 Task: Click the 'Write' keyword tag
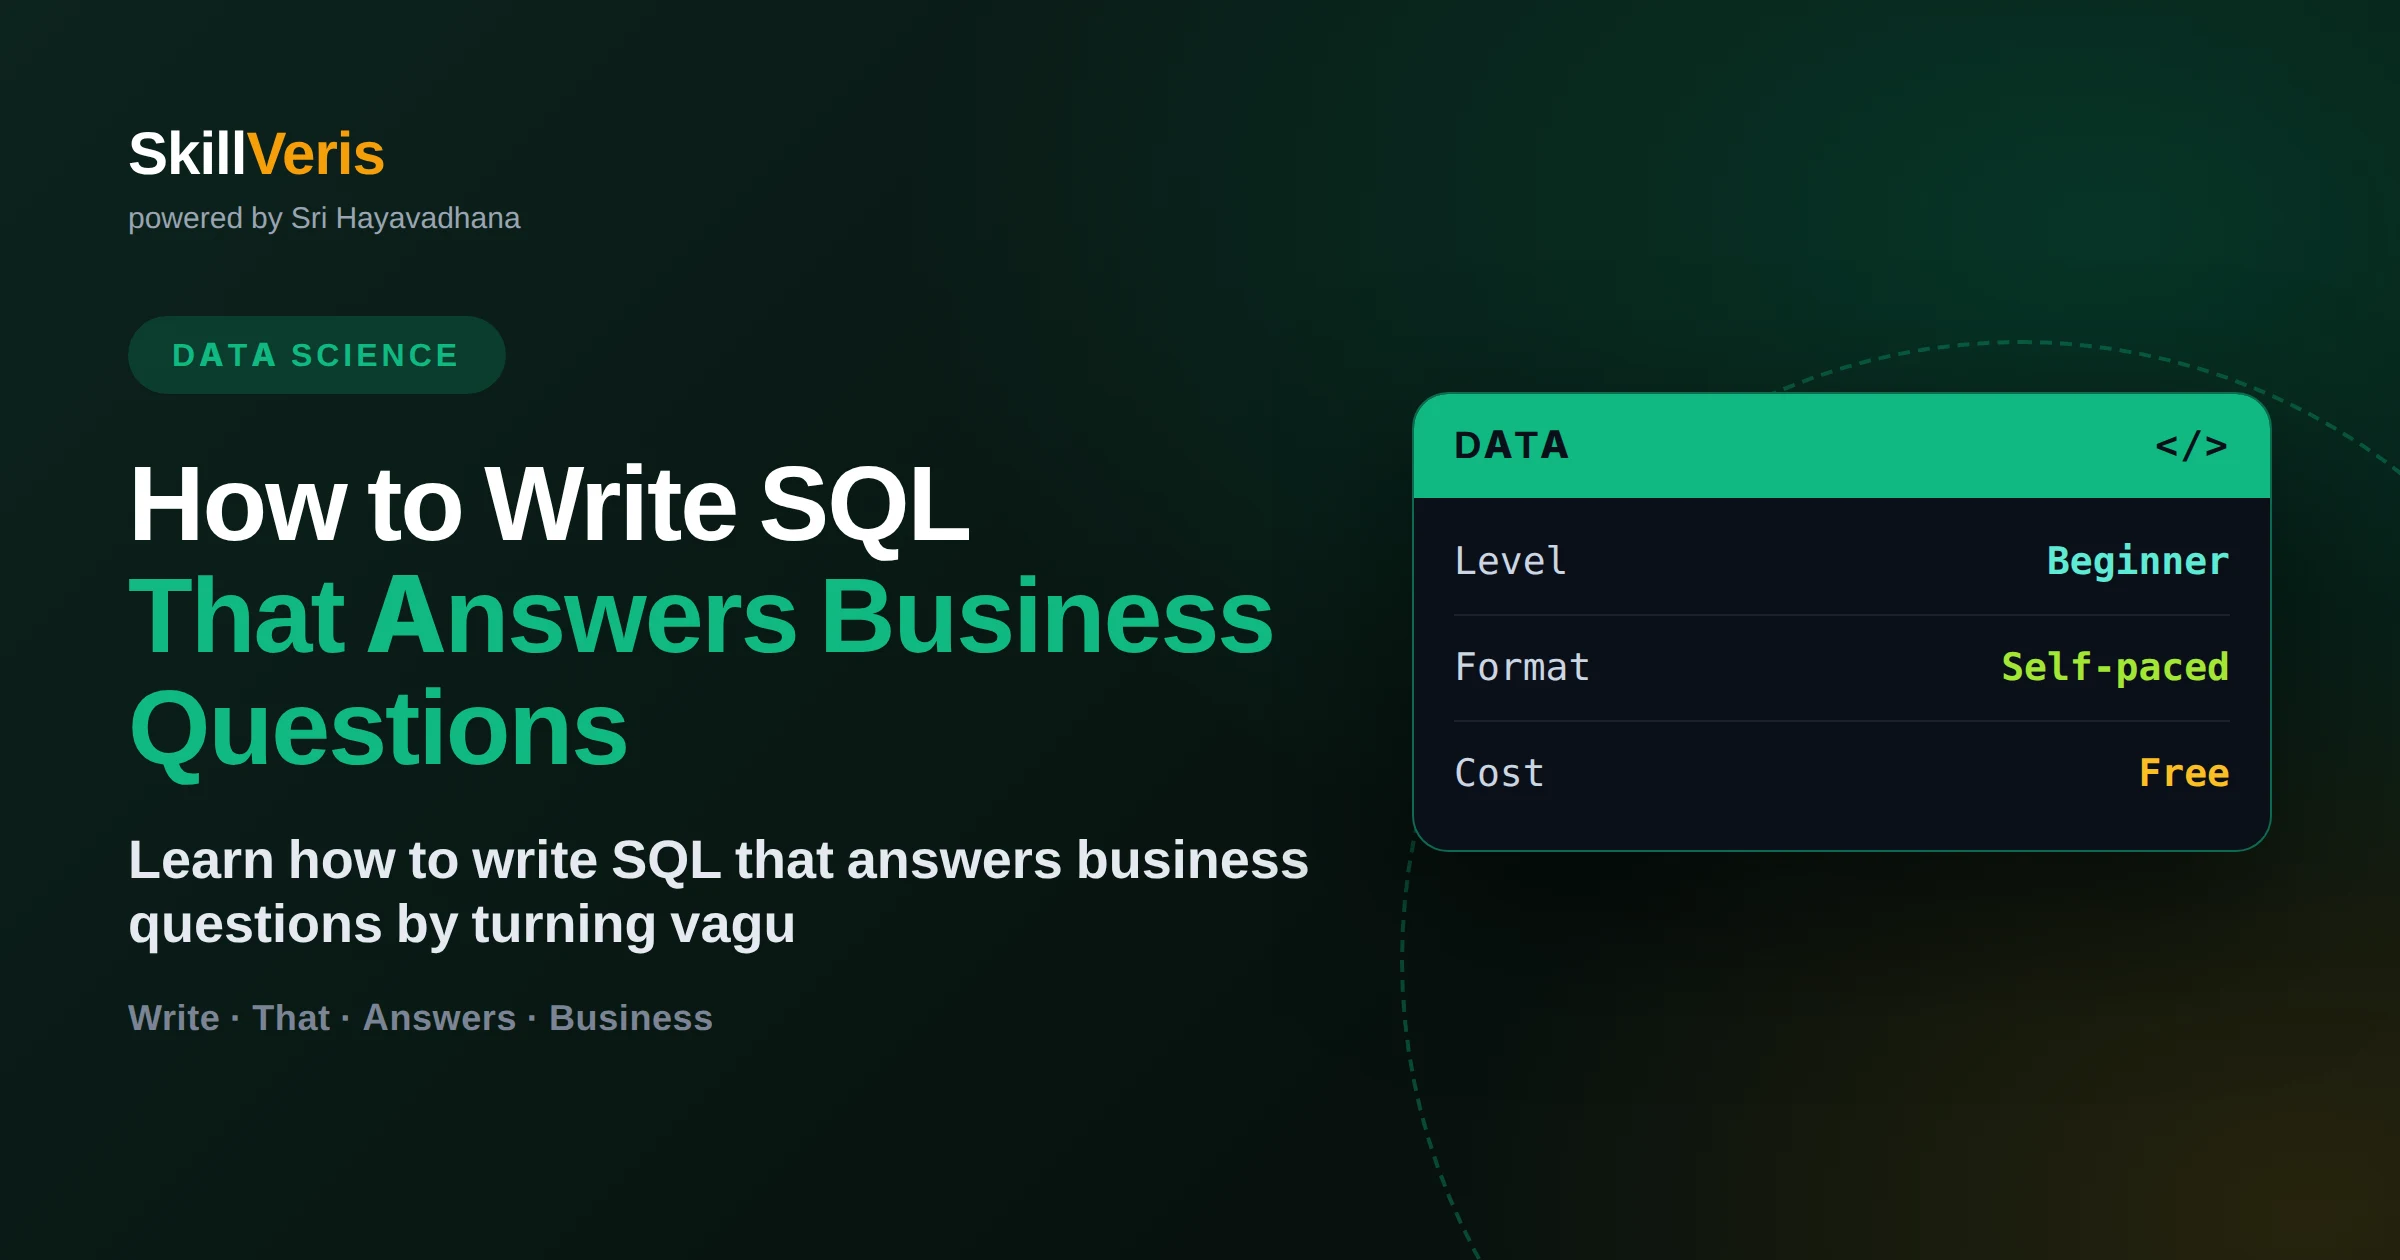[x=174, y=1017]
